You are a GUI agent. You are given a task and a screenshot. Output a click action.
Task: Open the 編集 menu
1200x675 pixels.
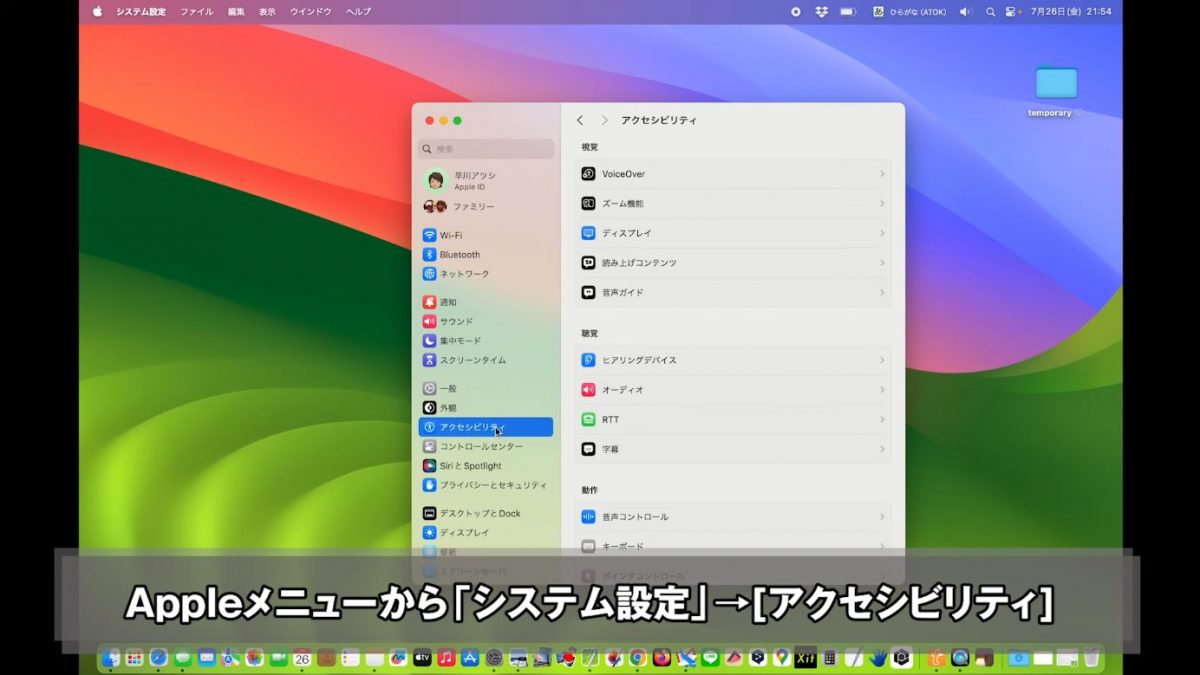click(236, 12)
